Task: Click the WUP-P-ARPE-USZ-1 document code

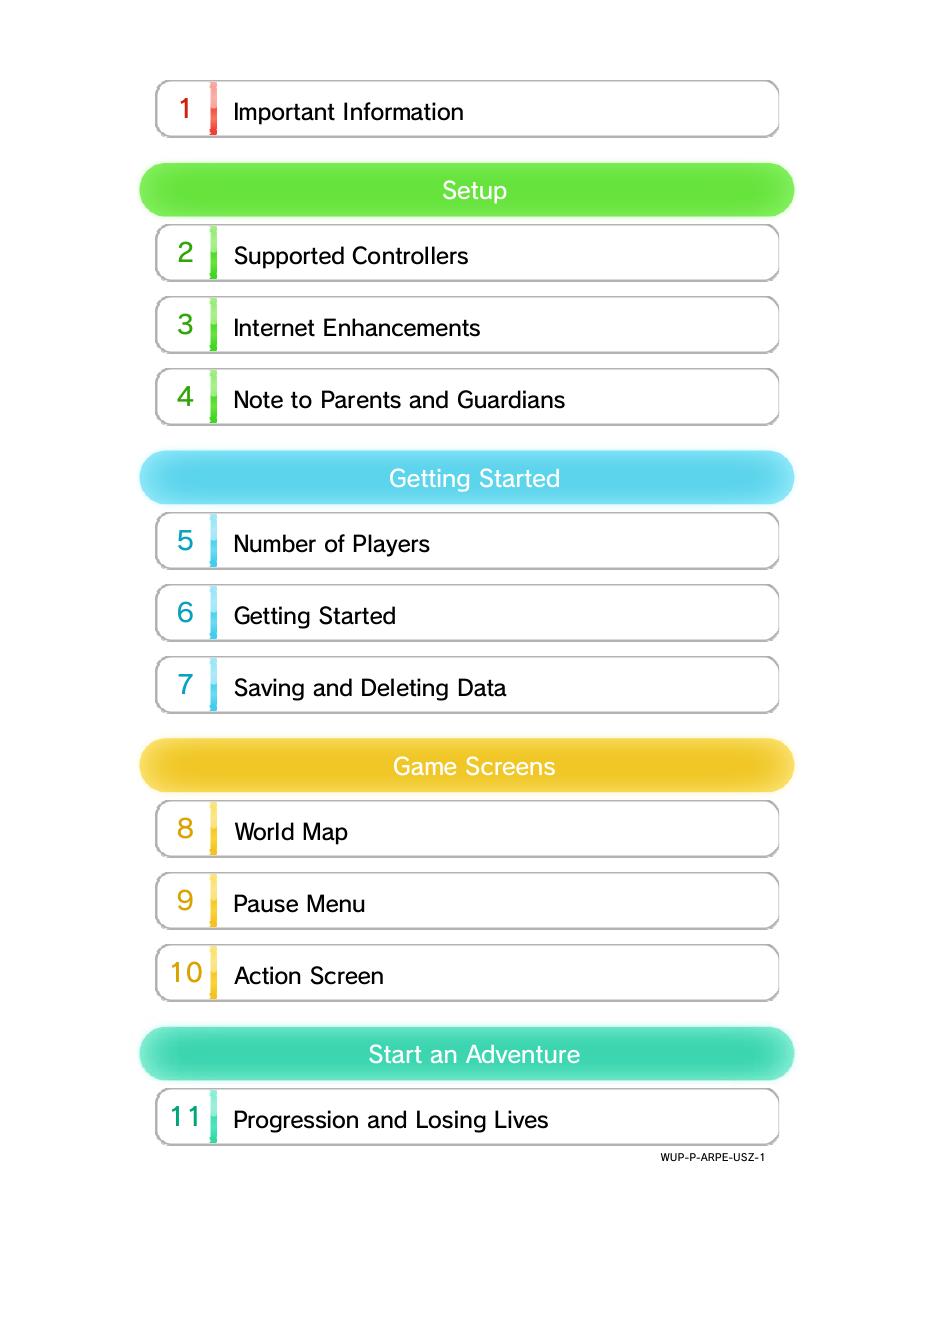Action: 712,1158
